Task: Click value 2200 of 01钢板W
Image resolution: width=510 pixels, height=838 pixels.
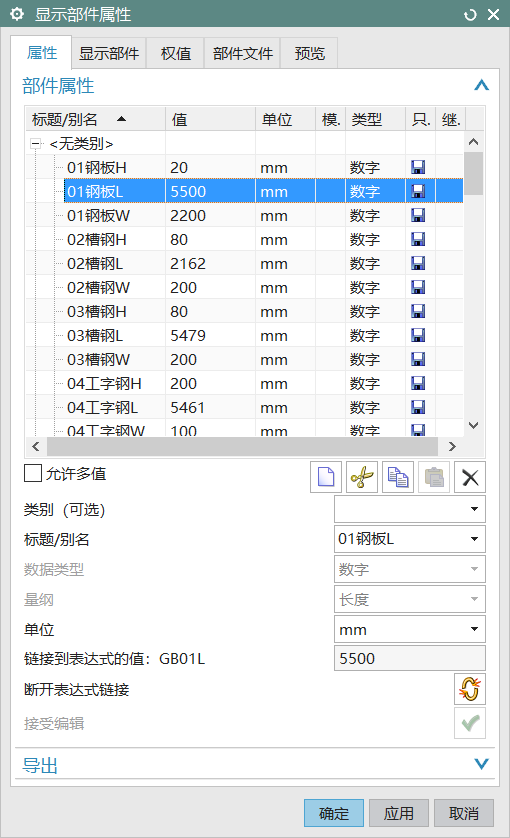Action: [188, 215]
